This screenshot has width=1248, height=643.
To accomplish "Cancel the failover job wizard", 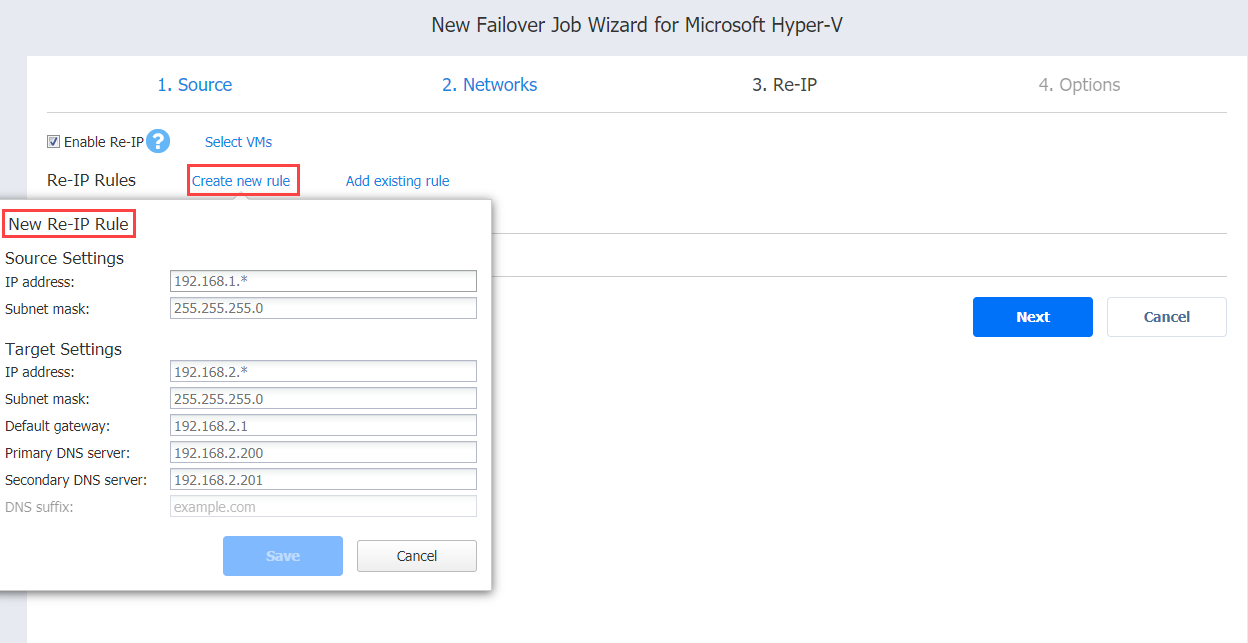I will pos(1167,317).
